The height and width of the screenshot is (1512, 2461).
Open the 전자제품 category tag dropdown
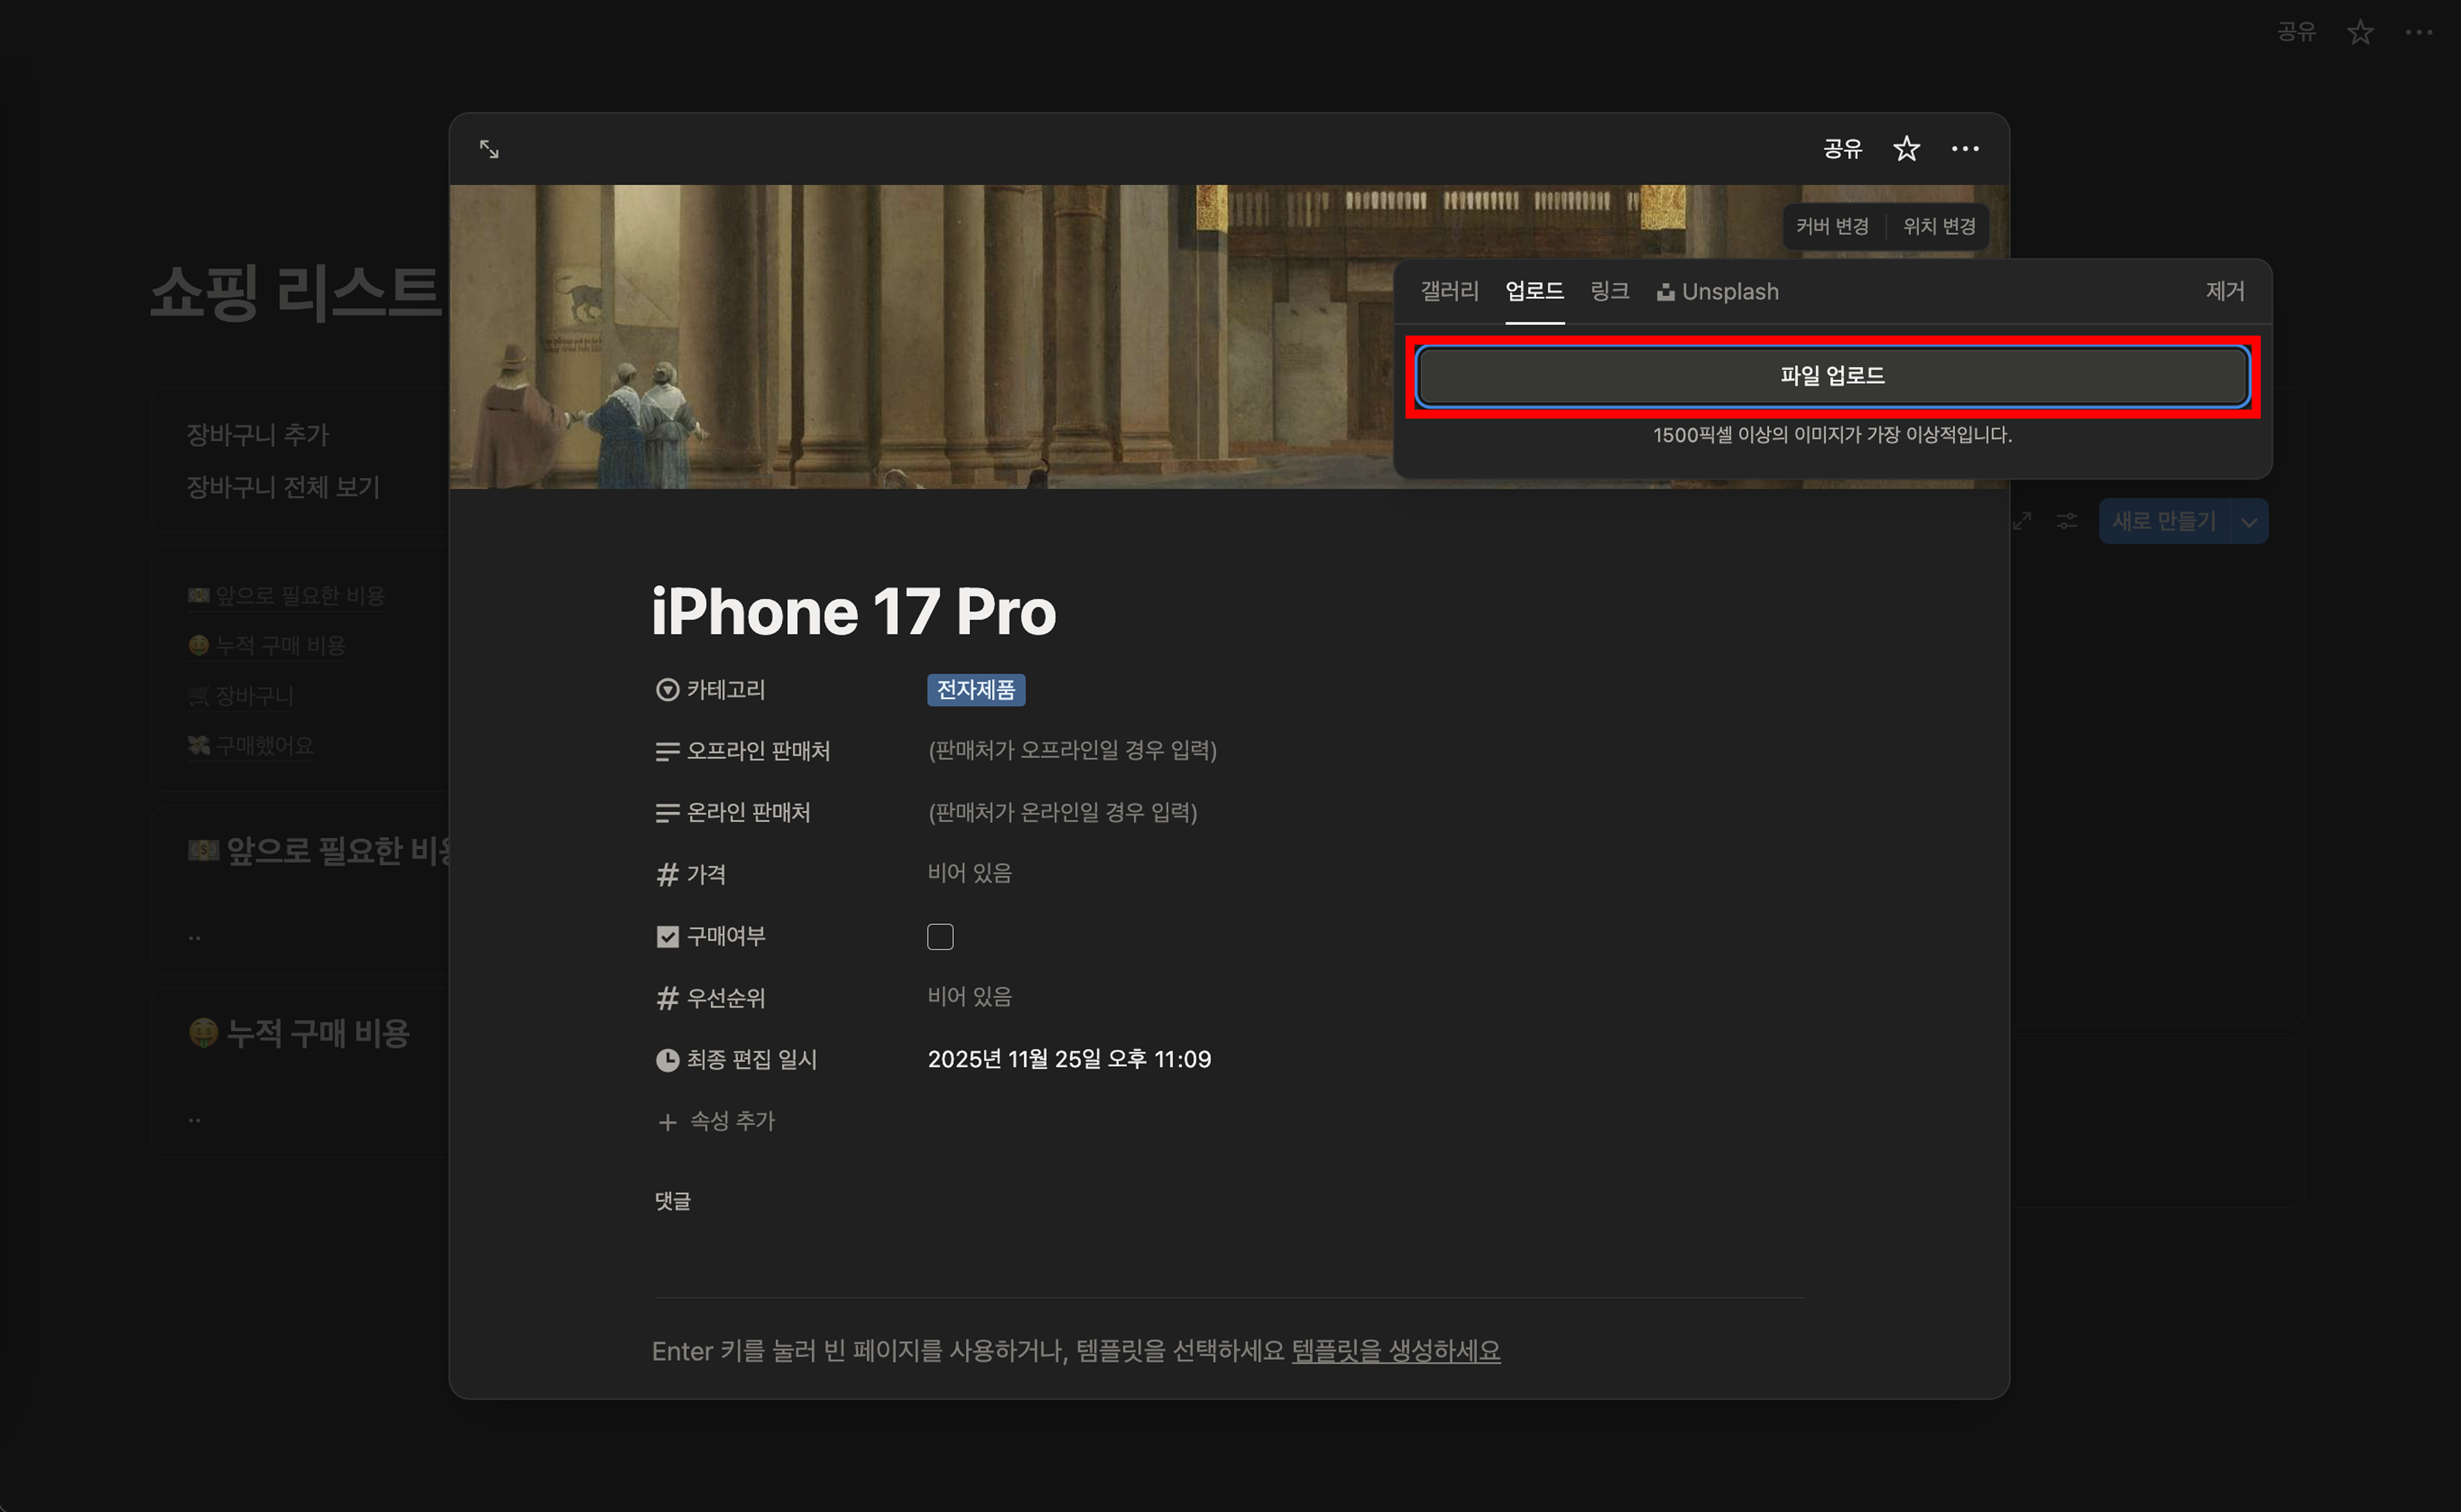click(x=975, y=690)
